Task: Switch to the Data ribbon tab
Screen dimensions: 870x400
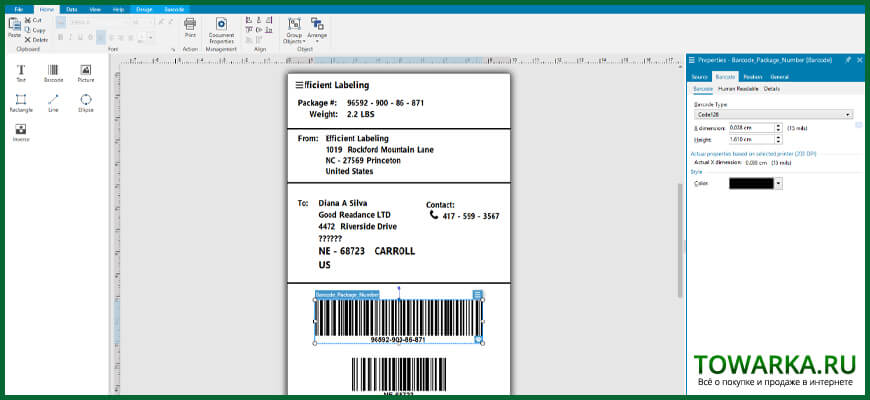Action: click(72, 9)
